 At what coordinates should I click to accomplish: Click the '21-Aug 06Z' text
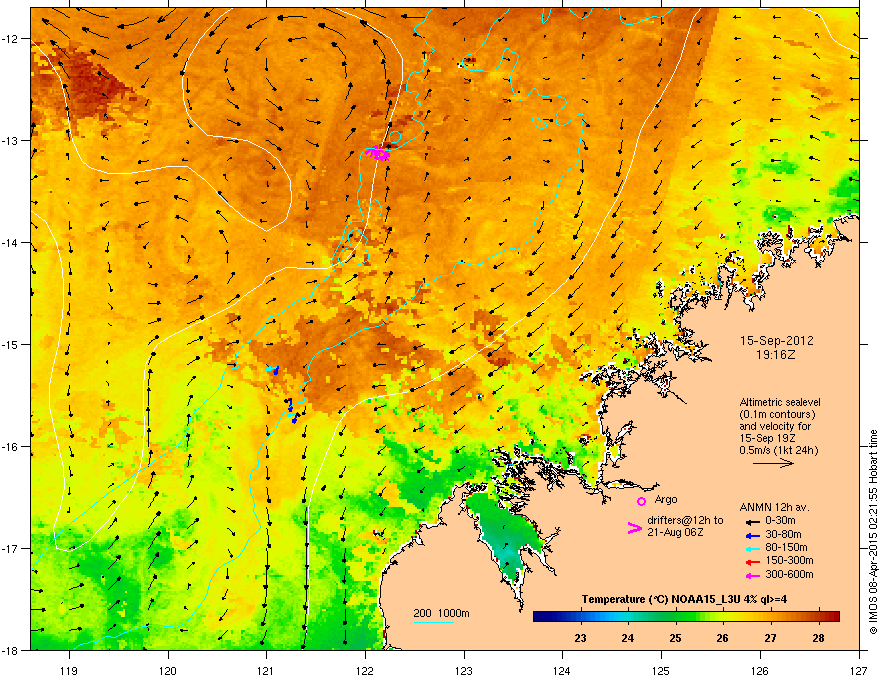[675, 532]
